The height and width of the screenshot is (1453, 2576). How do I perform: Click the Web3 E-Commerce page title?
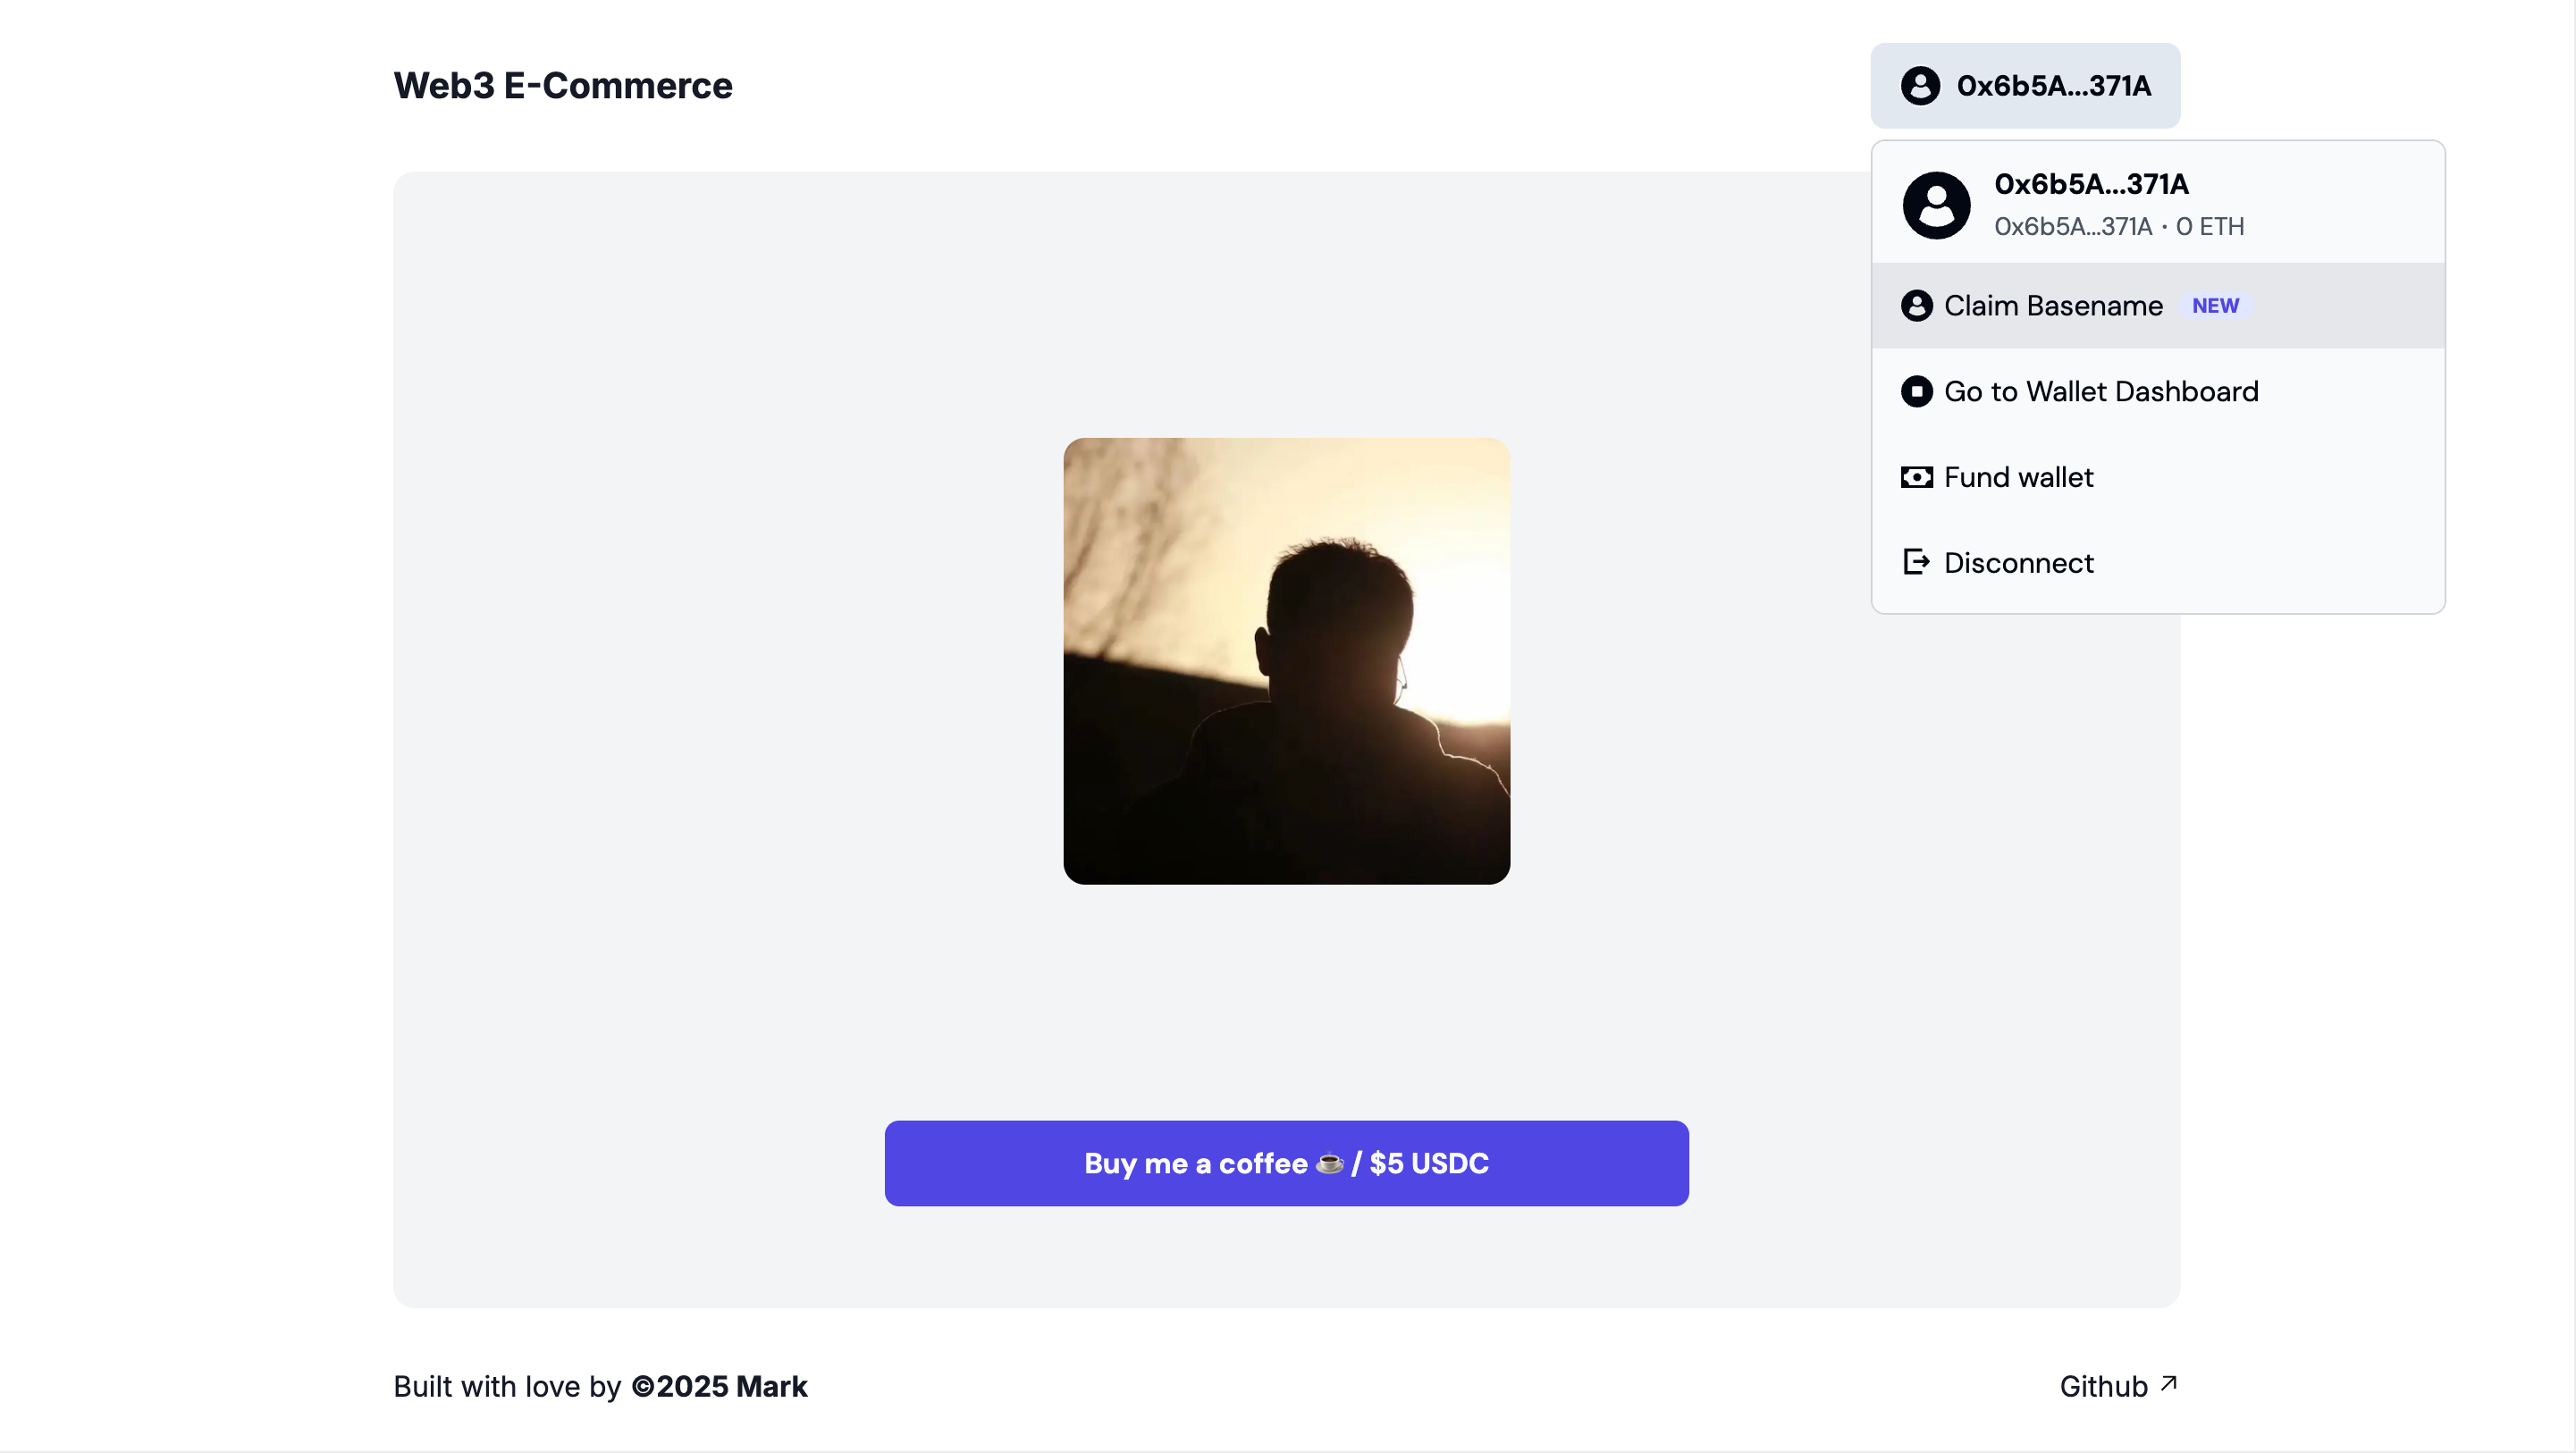pos(562,85)
